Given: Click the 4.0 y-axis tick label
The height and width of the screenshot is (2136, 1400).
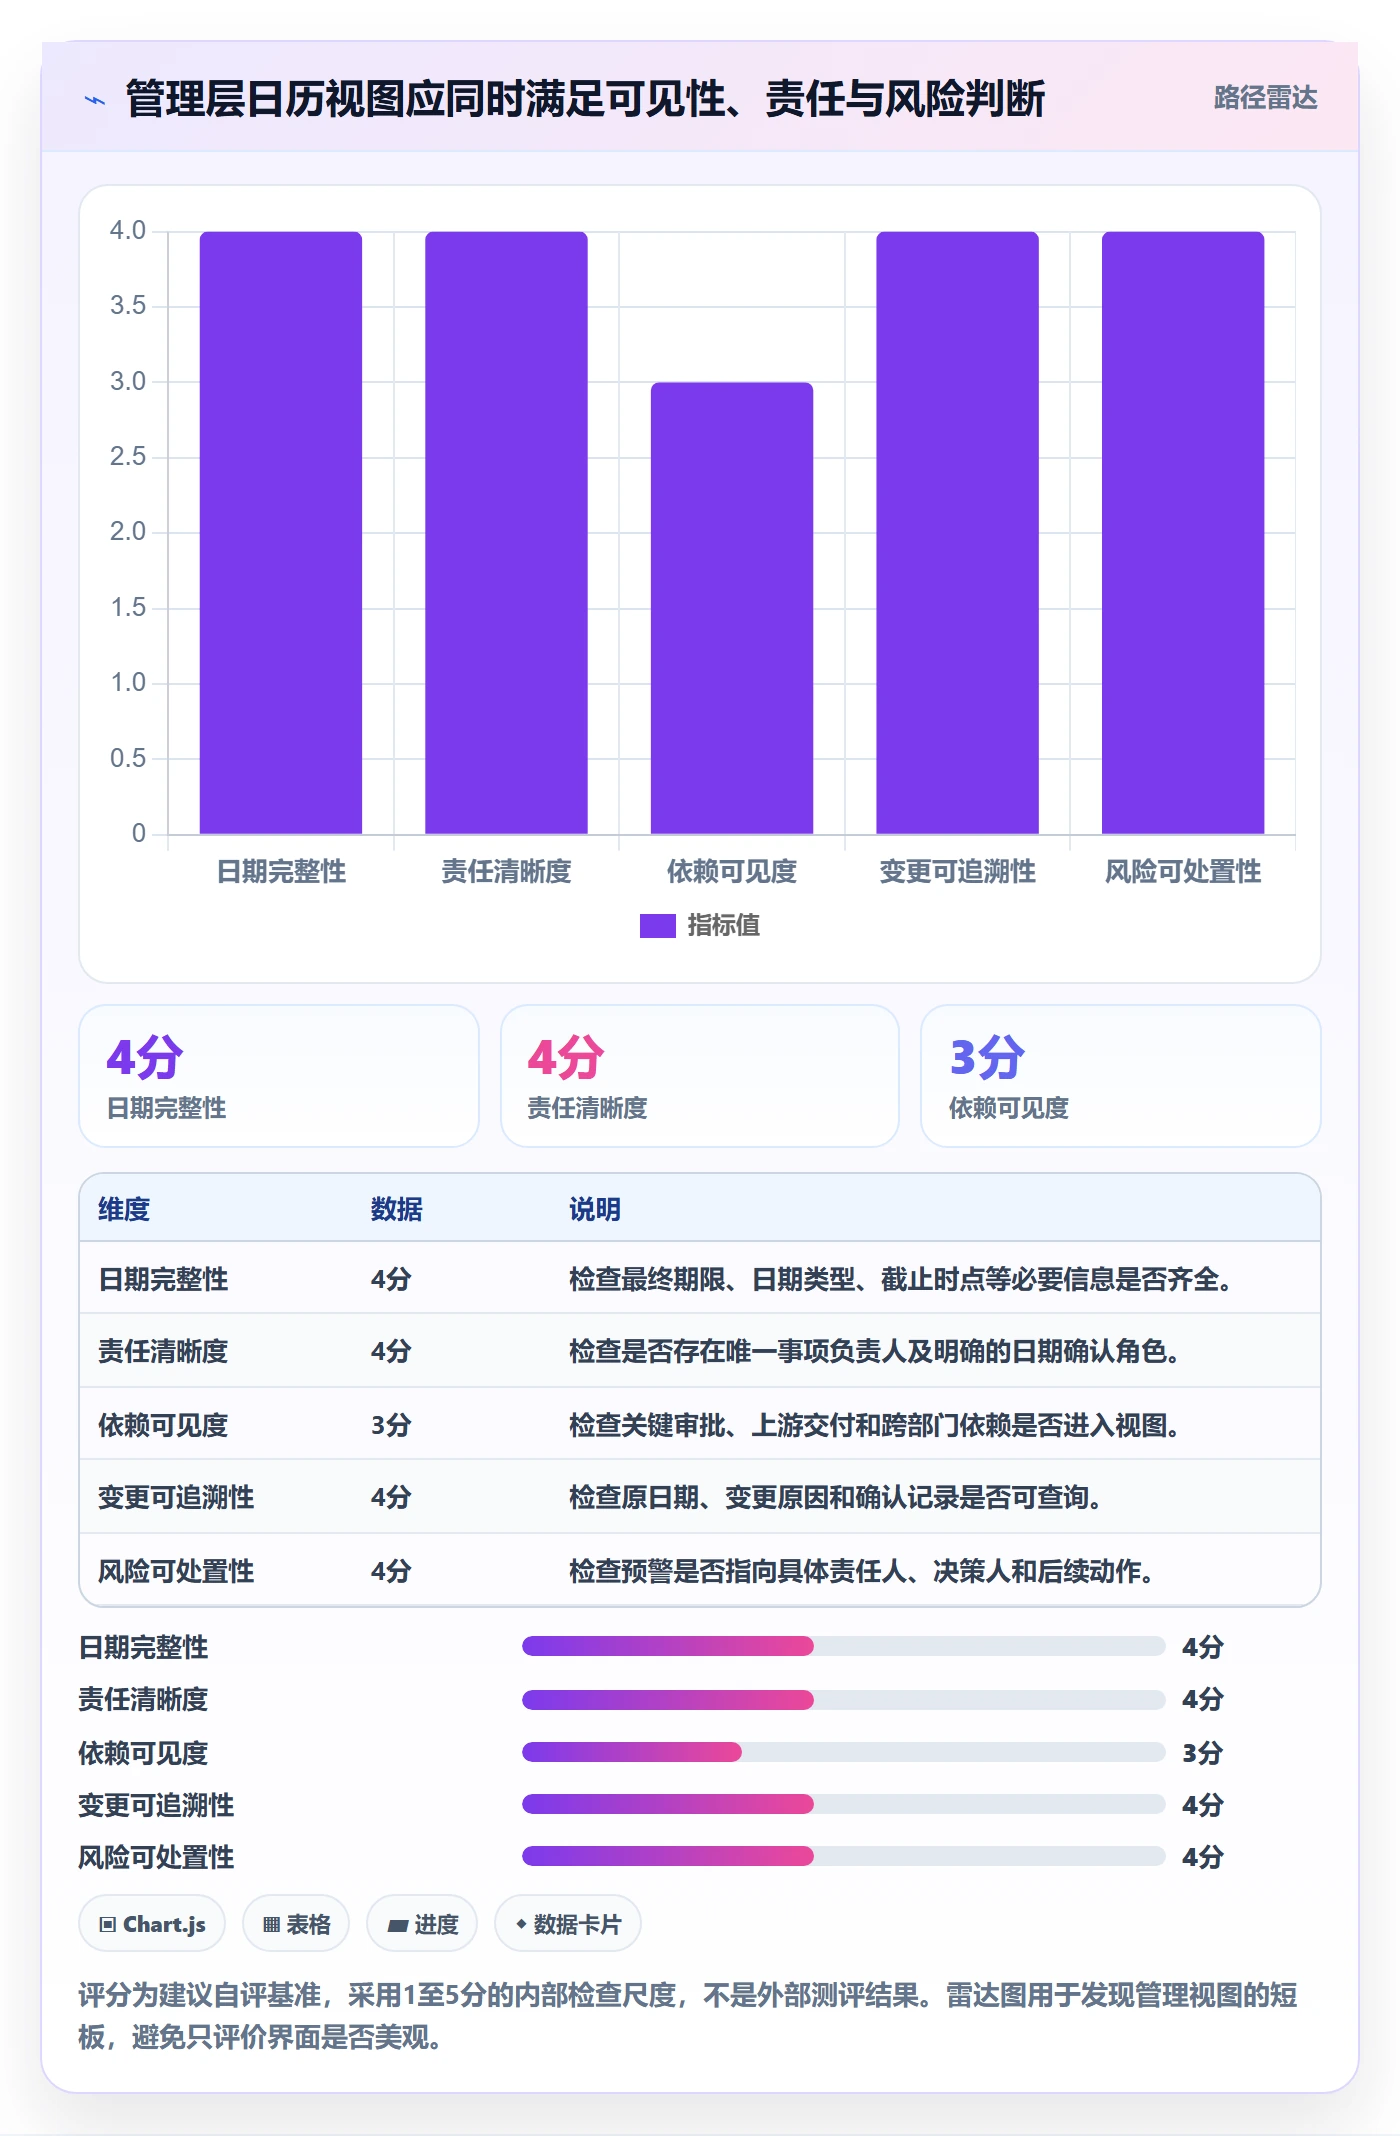Looking at the screenshot, I should coord(128,231).
